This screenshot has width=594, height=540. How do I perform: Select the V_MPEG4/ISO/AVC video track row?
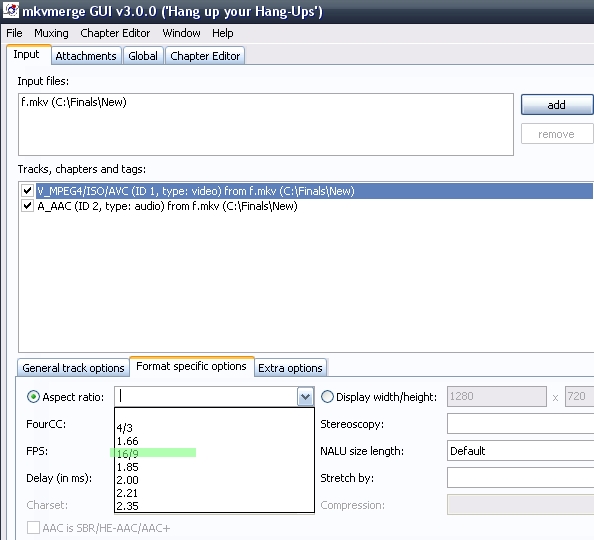pyautogui.click(x=314, y=191)
